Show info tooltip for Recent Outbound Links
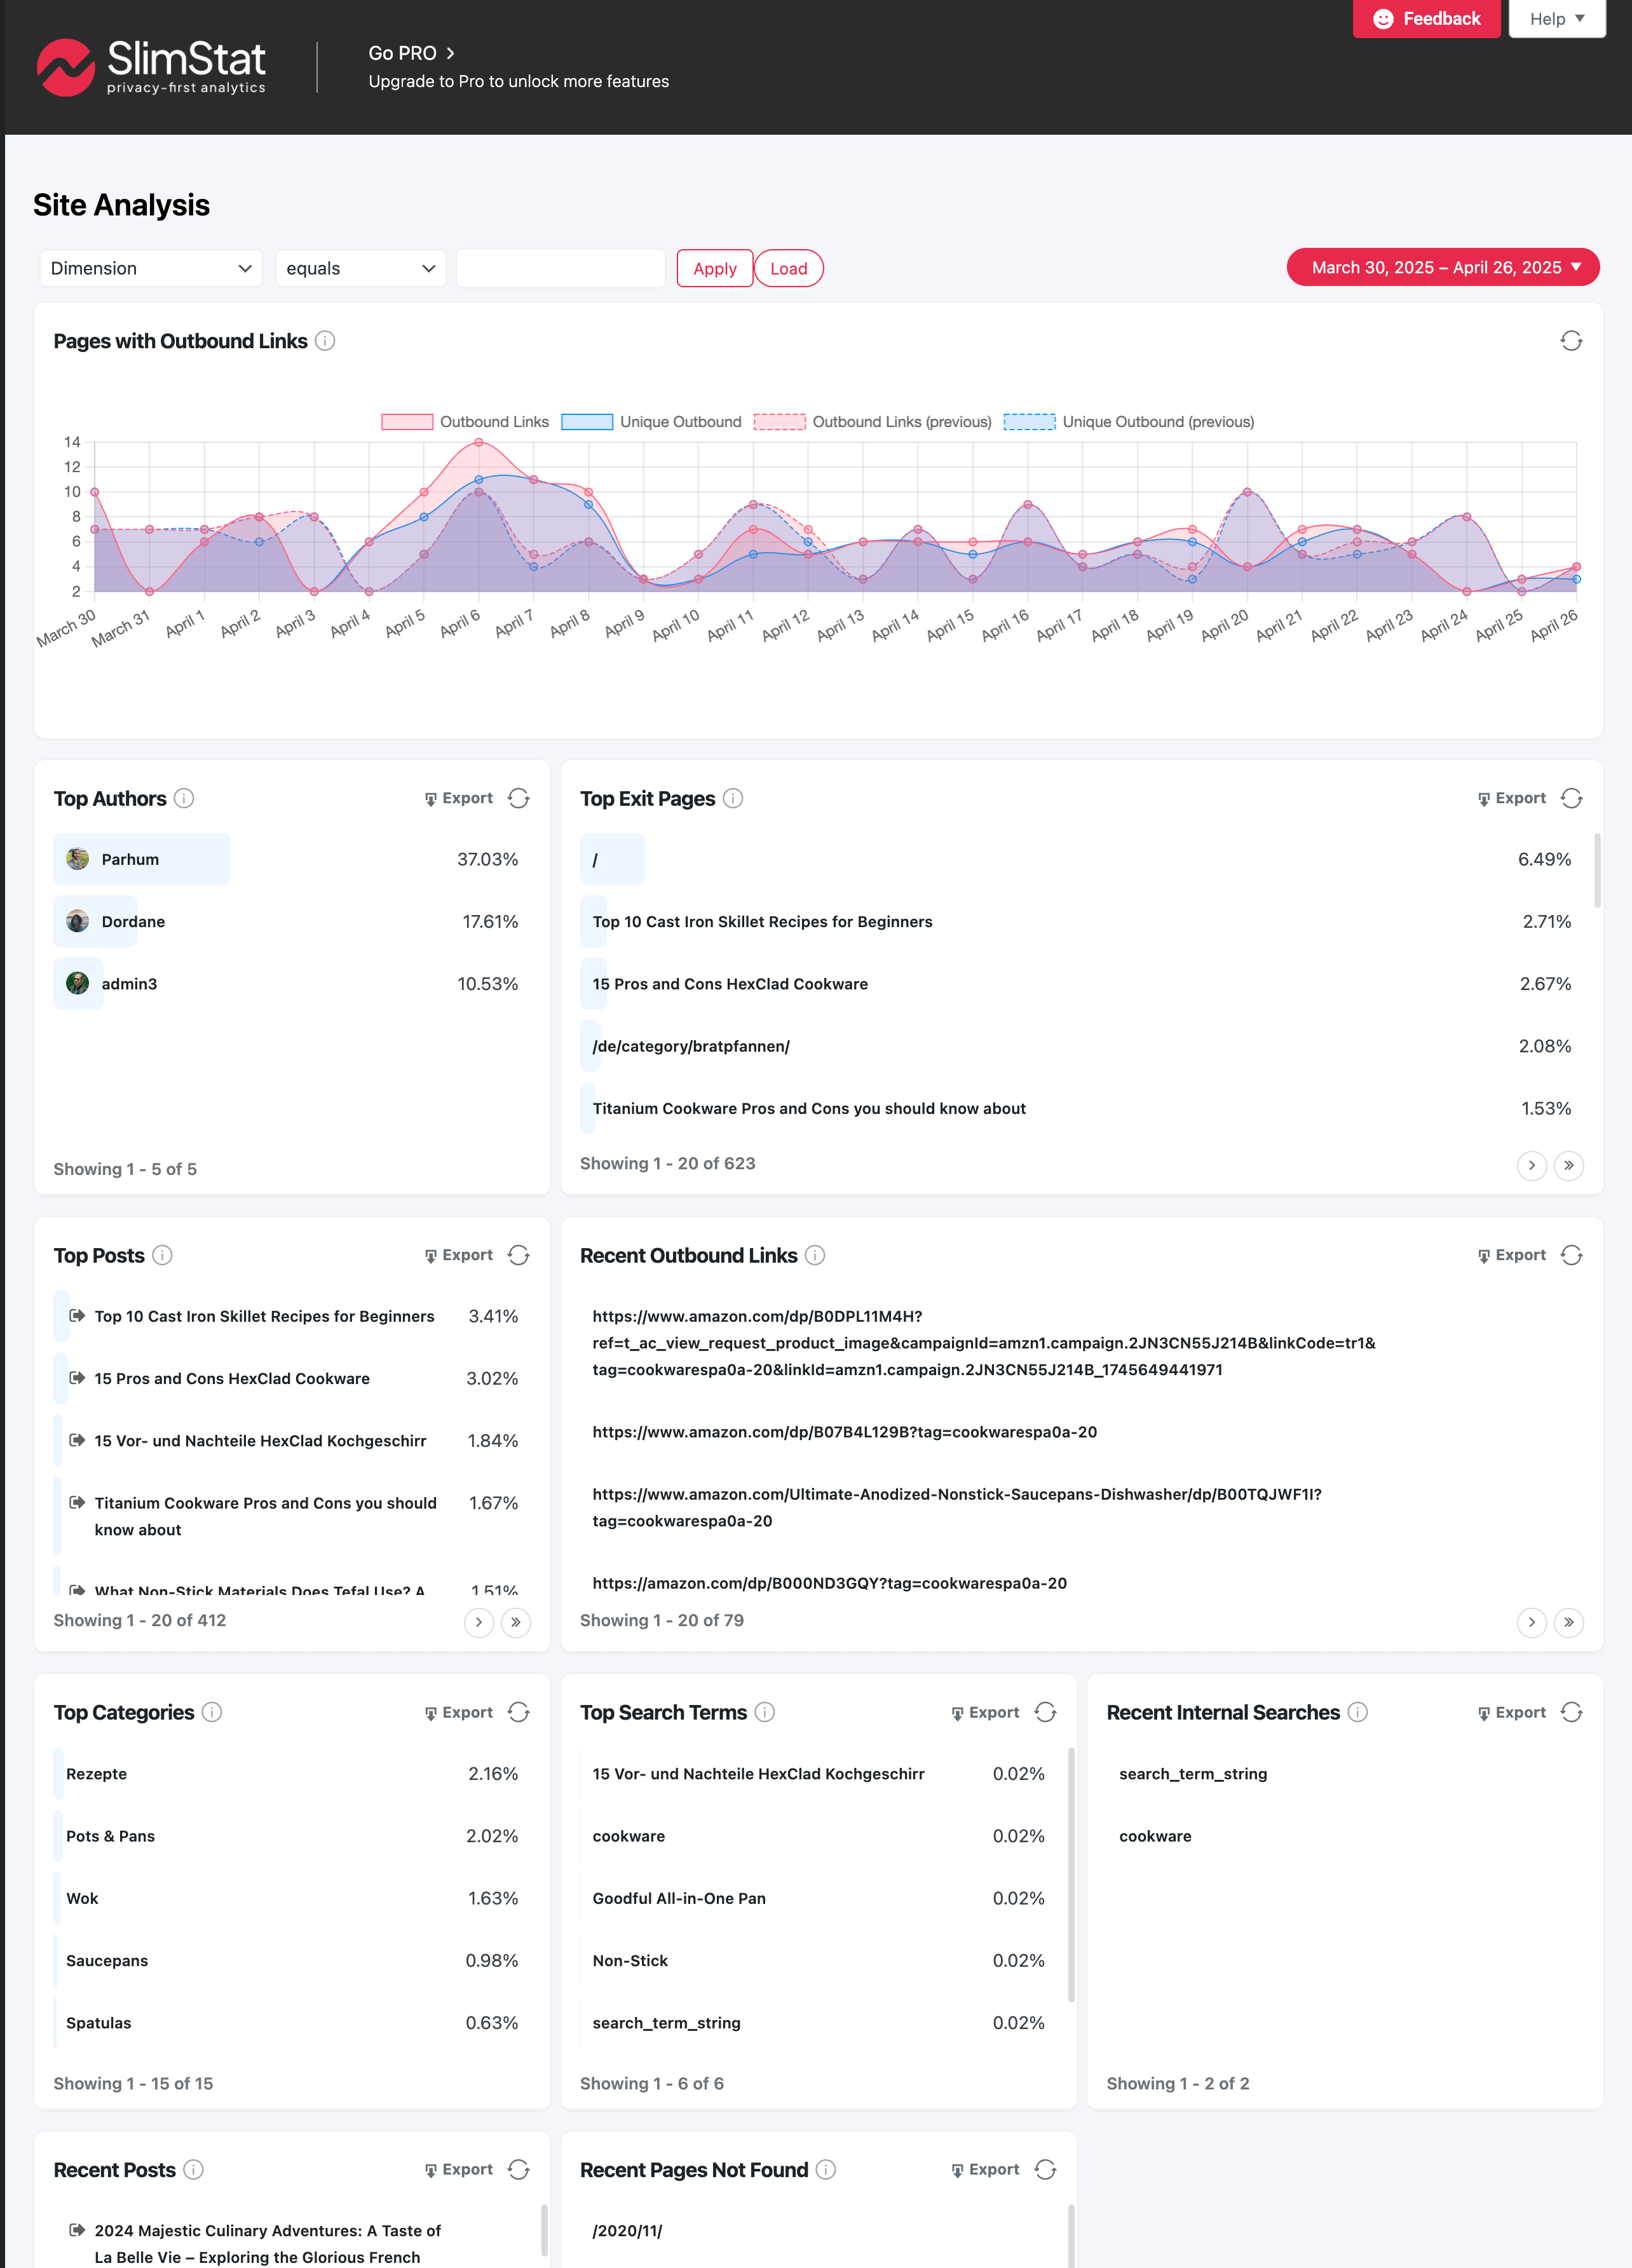The width and height of the screenshot is (1632, 2268). click(x=815, y=1255)
